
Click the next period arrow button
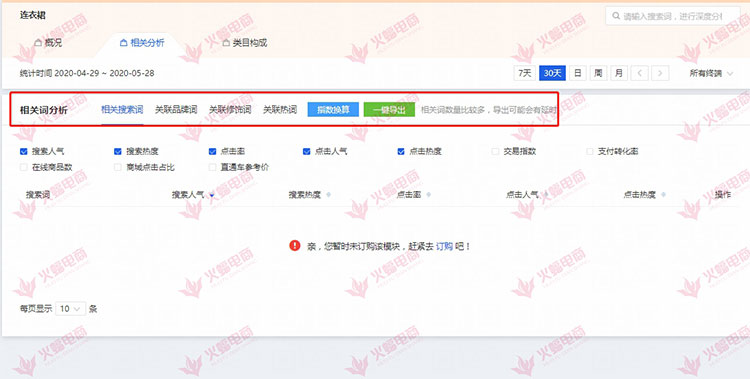coord(660,73)
